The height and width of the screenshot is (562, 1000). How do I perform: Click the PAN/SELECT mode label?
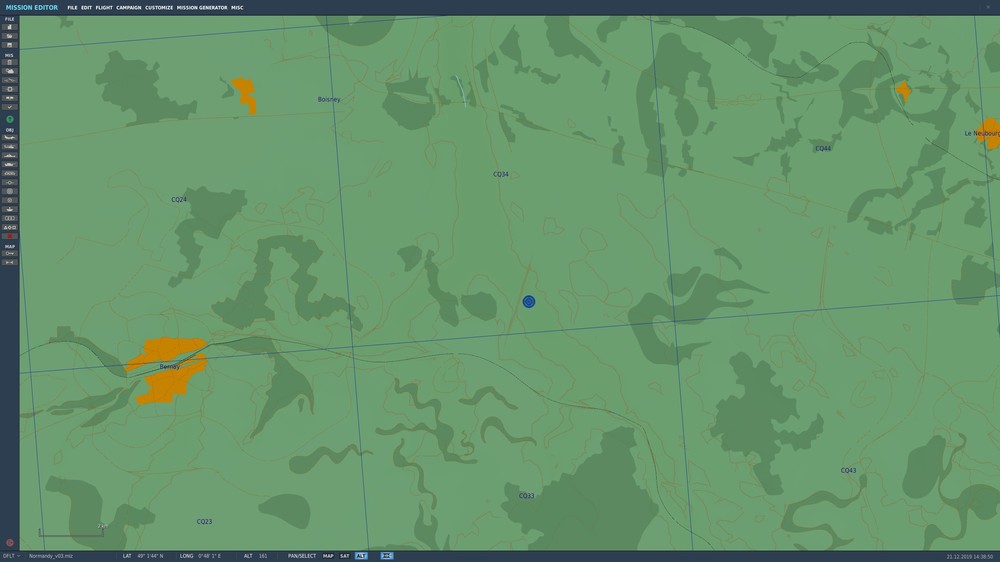pos(302,556)
